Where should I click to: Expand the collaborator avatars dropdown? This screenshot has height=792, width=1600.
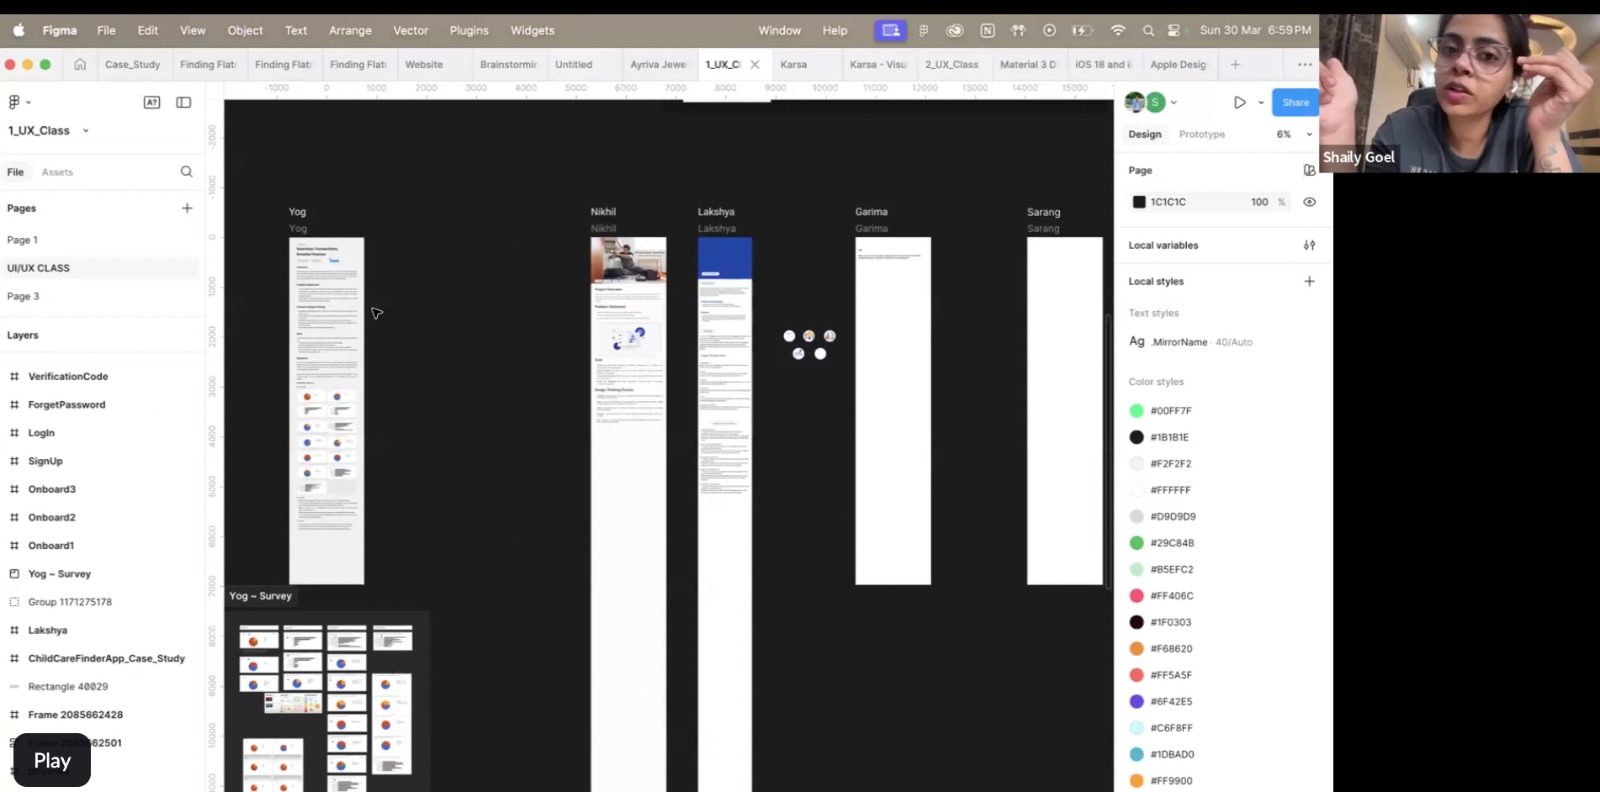1173,102
